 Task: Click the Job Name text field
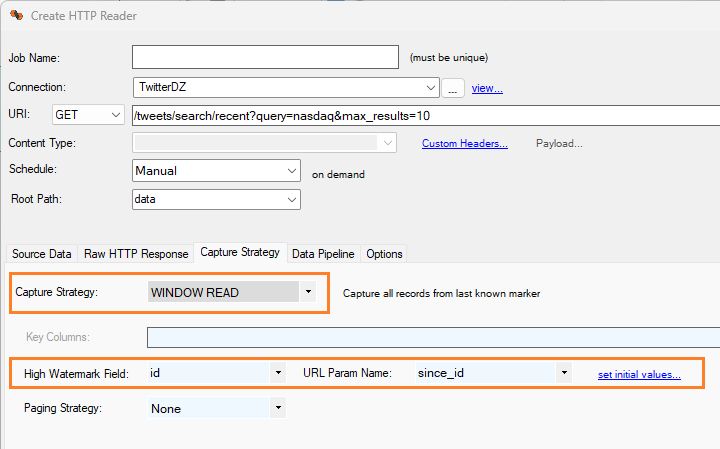(x=265, y=58)
